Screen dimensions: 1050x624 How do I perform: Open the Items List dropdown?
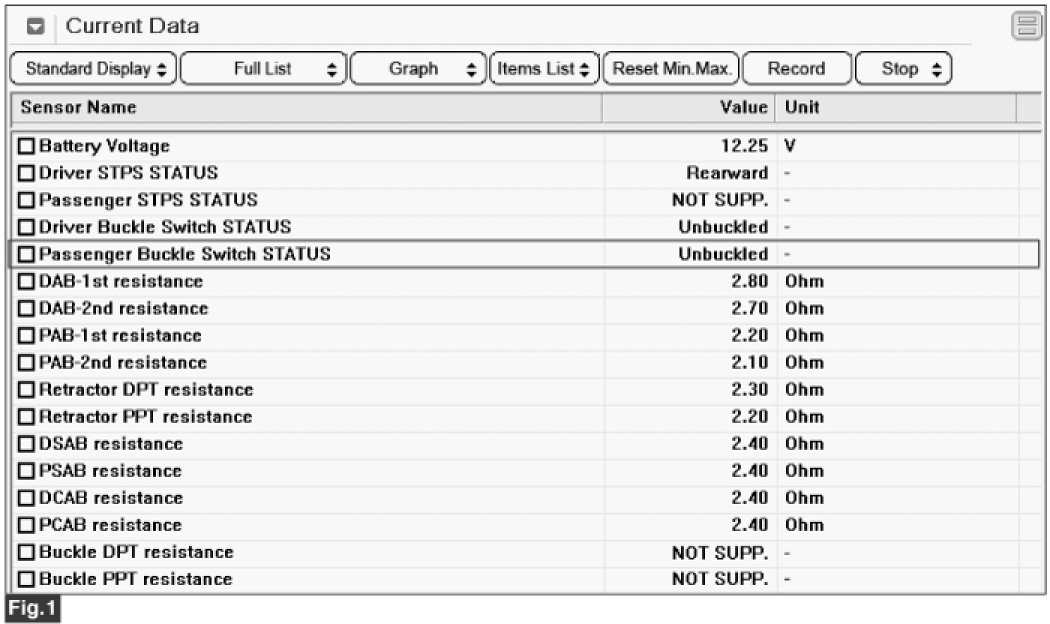544,69
